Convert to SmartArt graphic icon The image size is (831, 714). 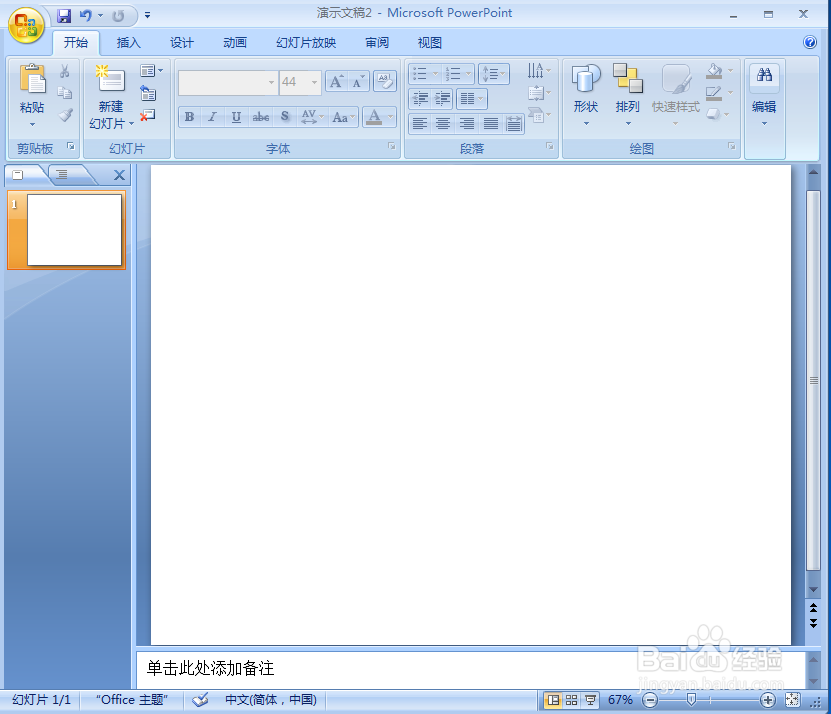point(539,114)
